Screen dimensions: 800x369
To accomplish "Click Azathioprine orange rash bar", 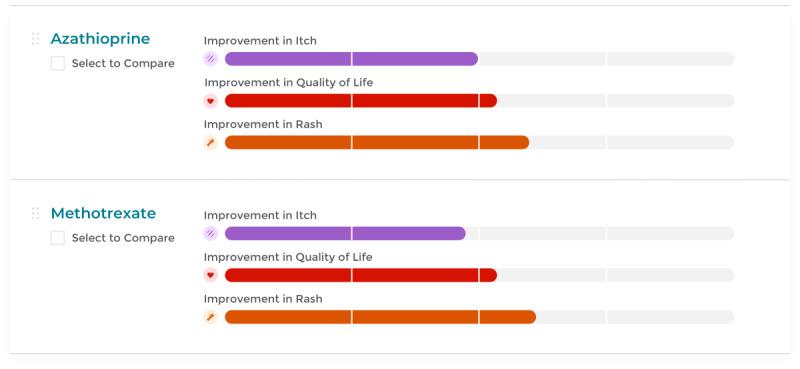I will point(377,143).
